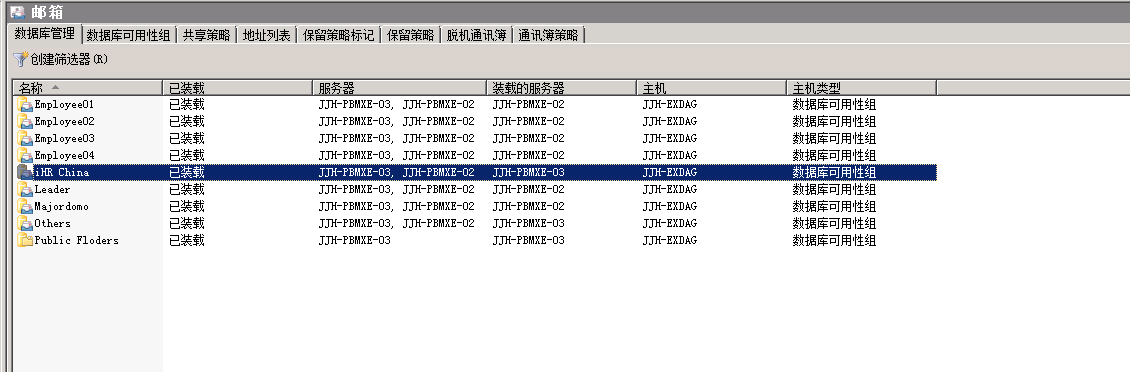The image size is (1130, 372).
Task: Switch to the 通讯簿策略 tab
Action: coord(548,35)
